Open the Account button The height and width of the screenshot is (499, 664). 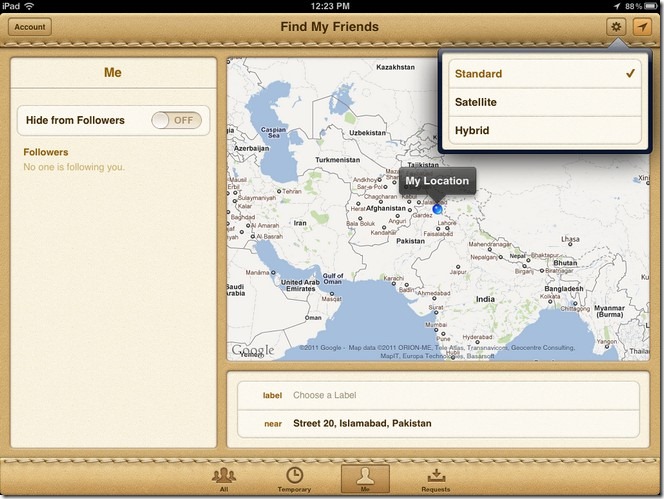(30, 27)
